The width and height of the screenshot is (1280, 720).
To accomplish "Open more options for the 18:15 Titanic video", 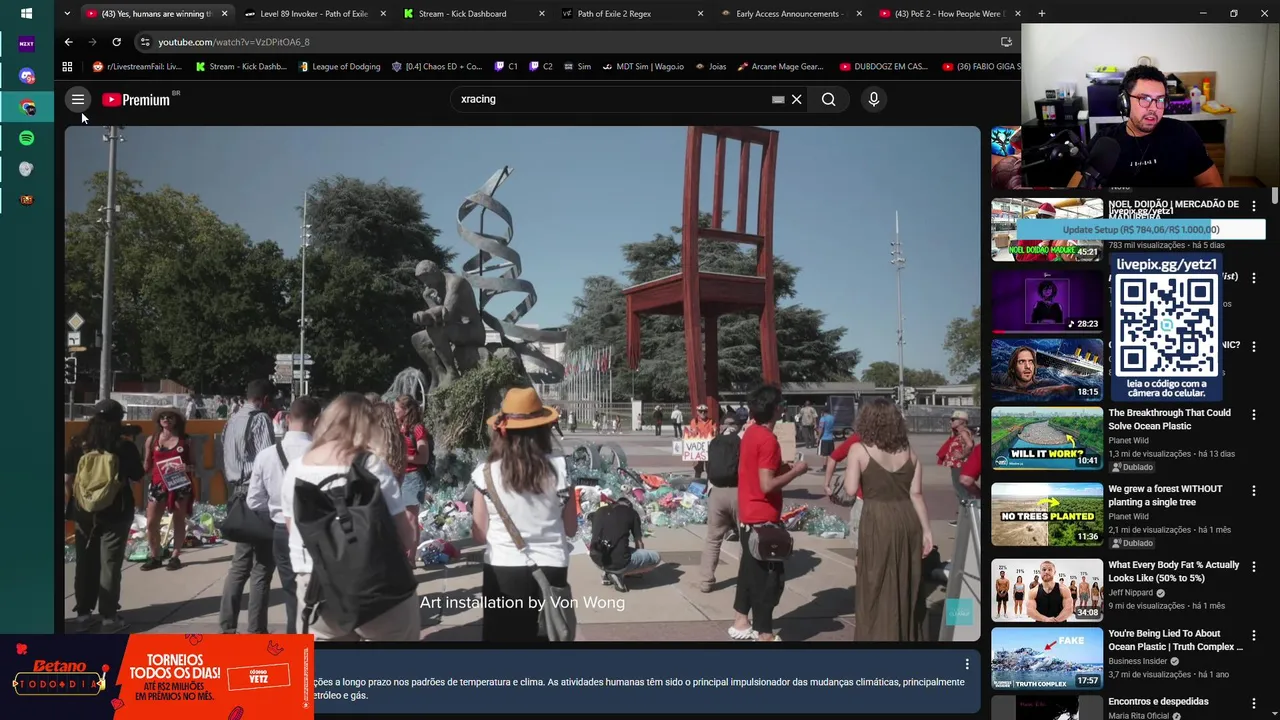I will pos(1253,347).
